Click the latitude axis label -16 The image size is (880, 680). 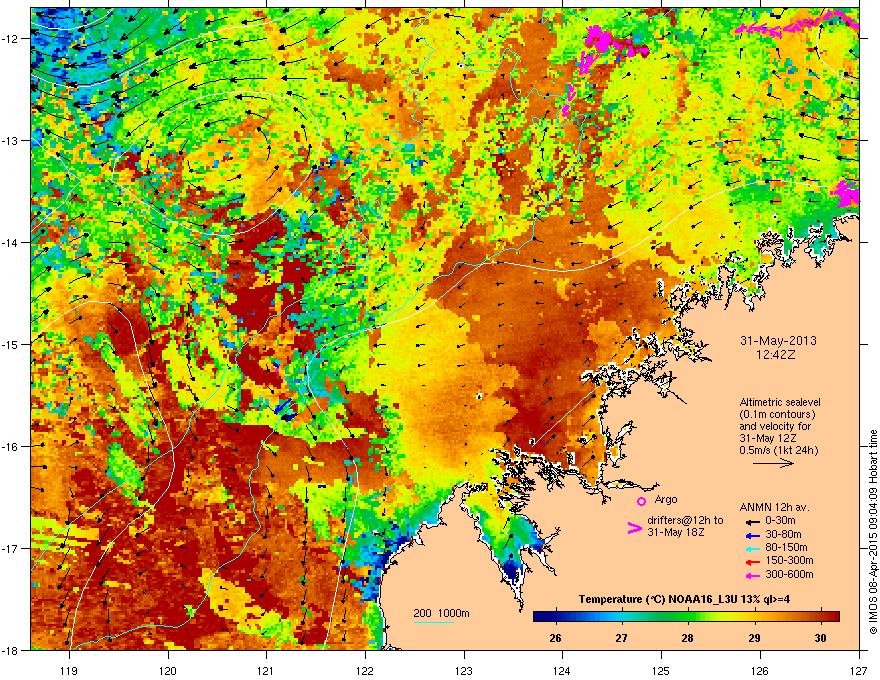coord(11,447)
